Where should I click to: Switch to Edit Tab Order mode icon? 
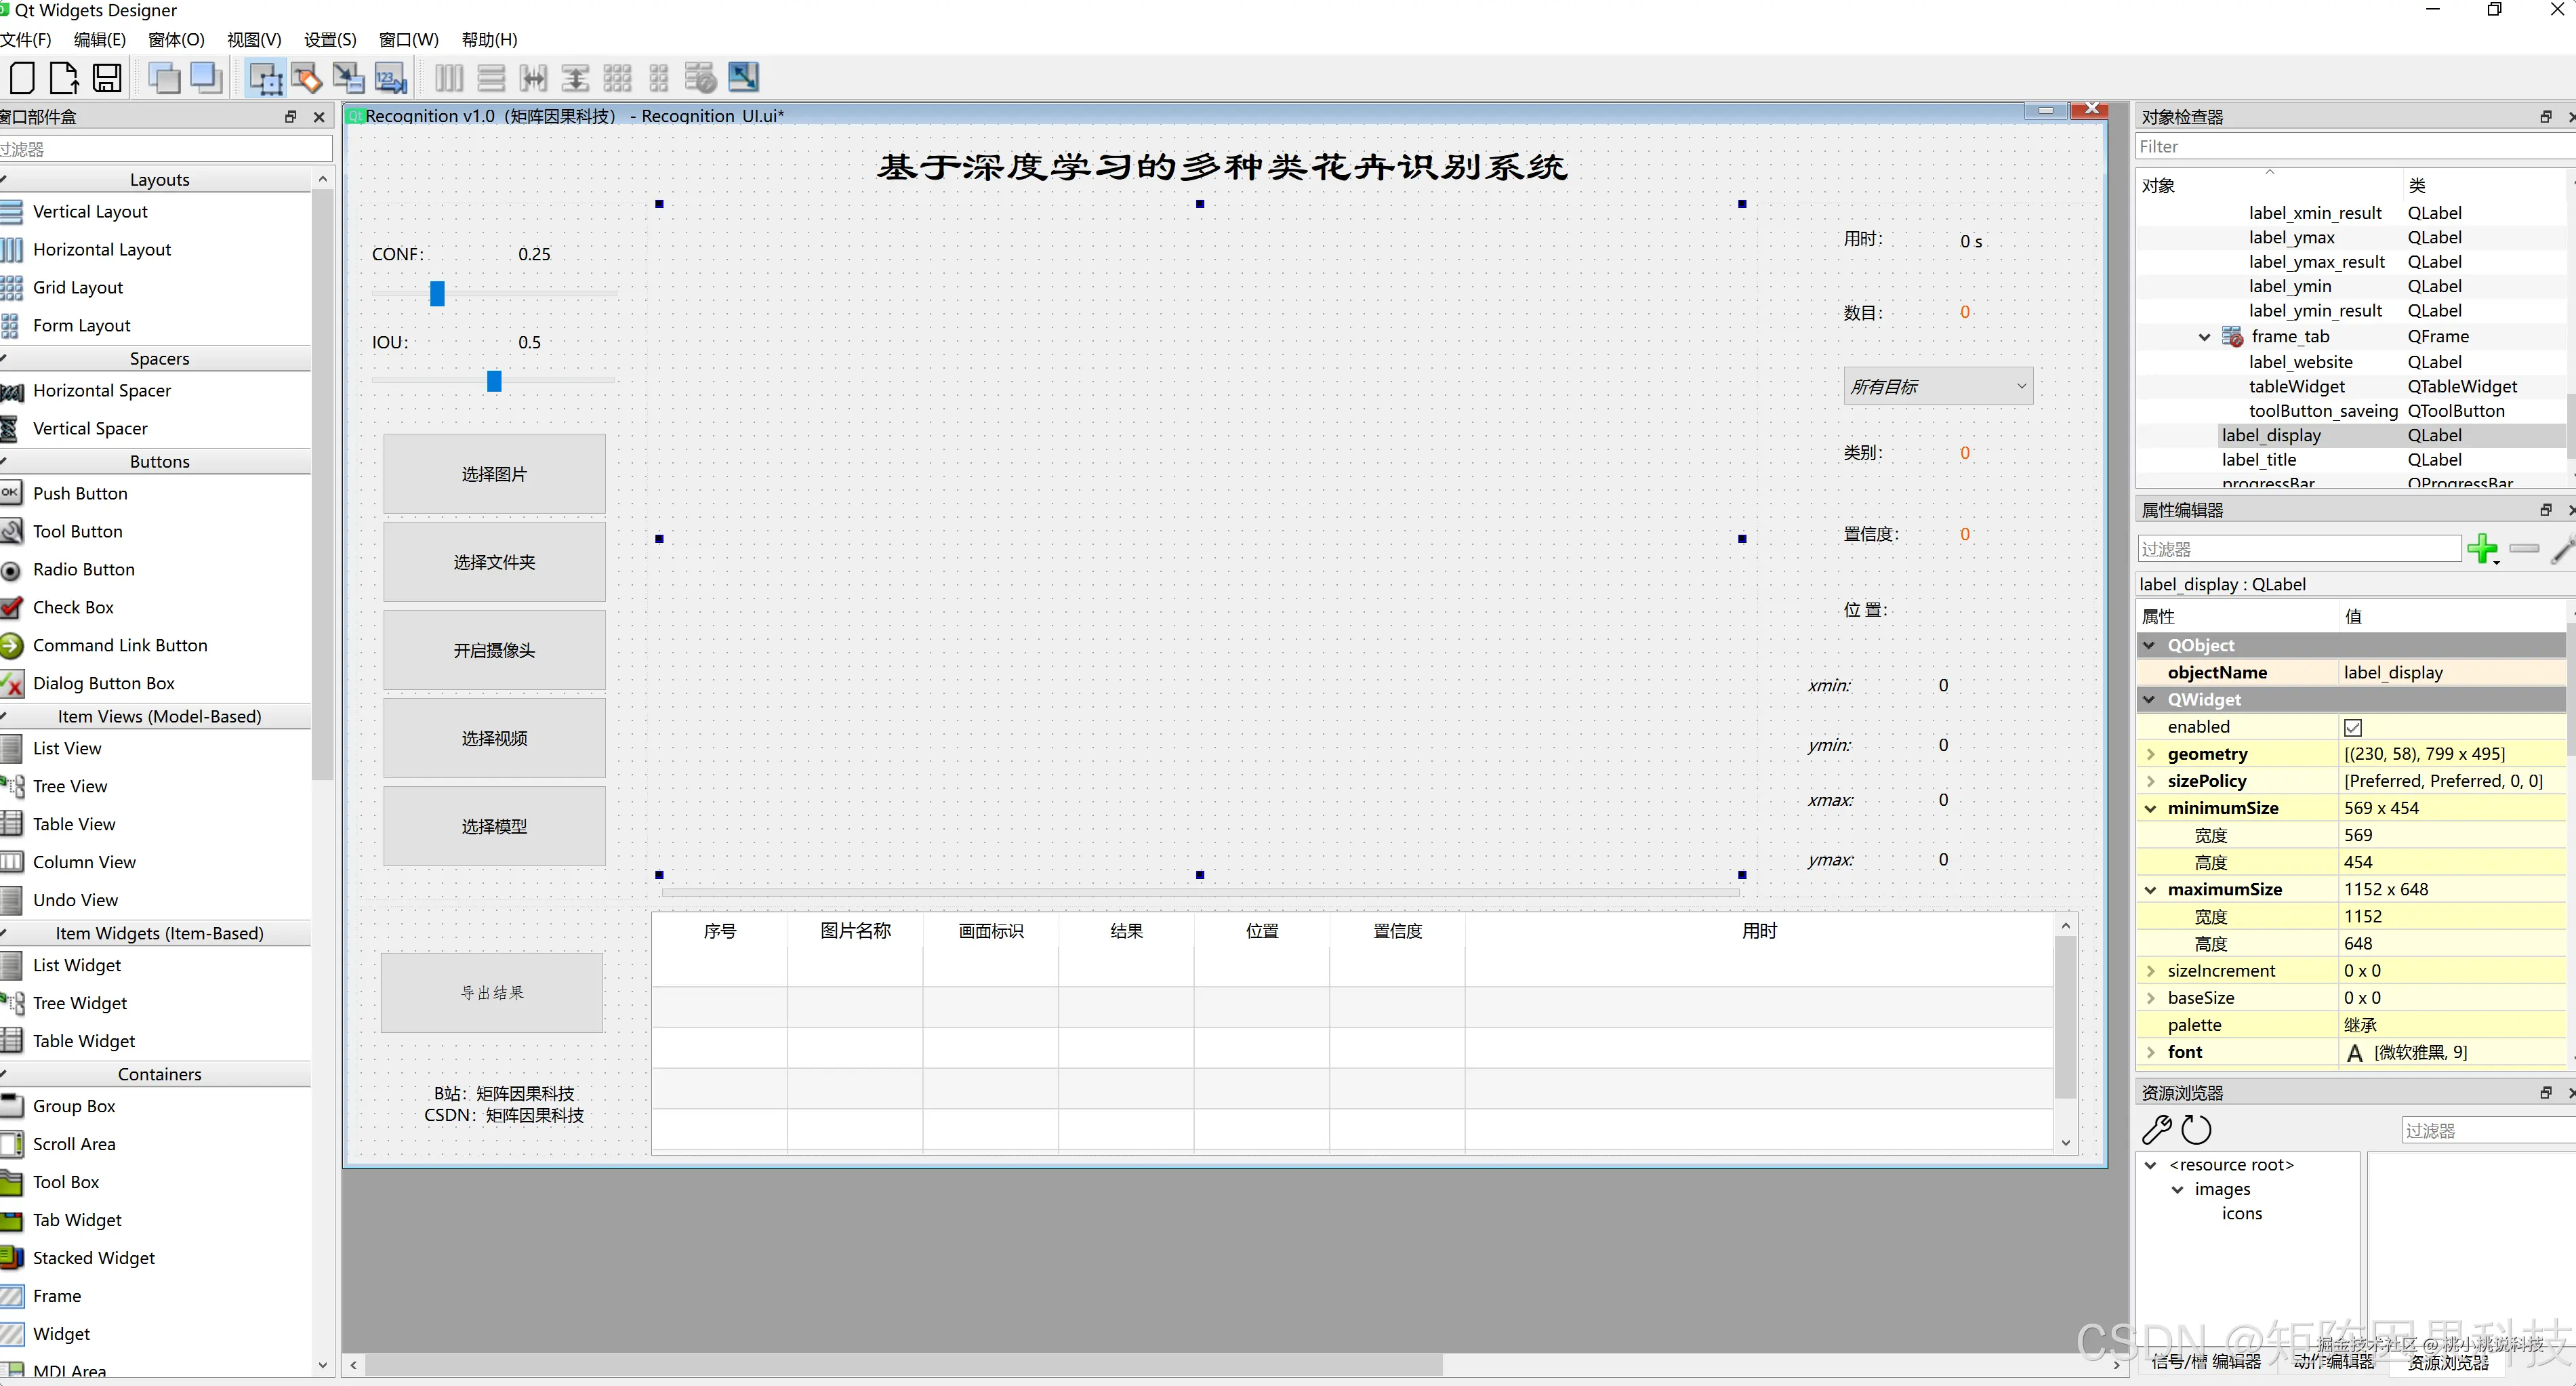[x=390, y=78]
